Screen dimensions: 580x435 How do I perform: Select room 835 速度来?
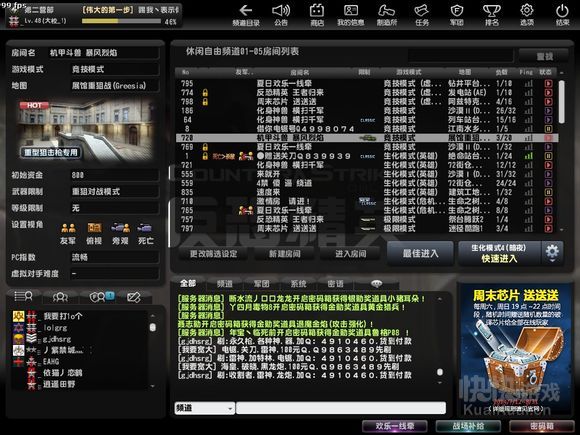coord(367,192)
